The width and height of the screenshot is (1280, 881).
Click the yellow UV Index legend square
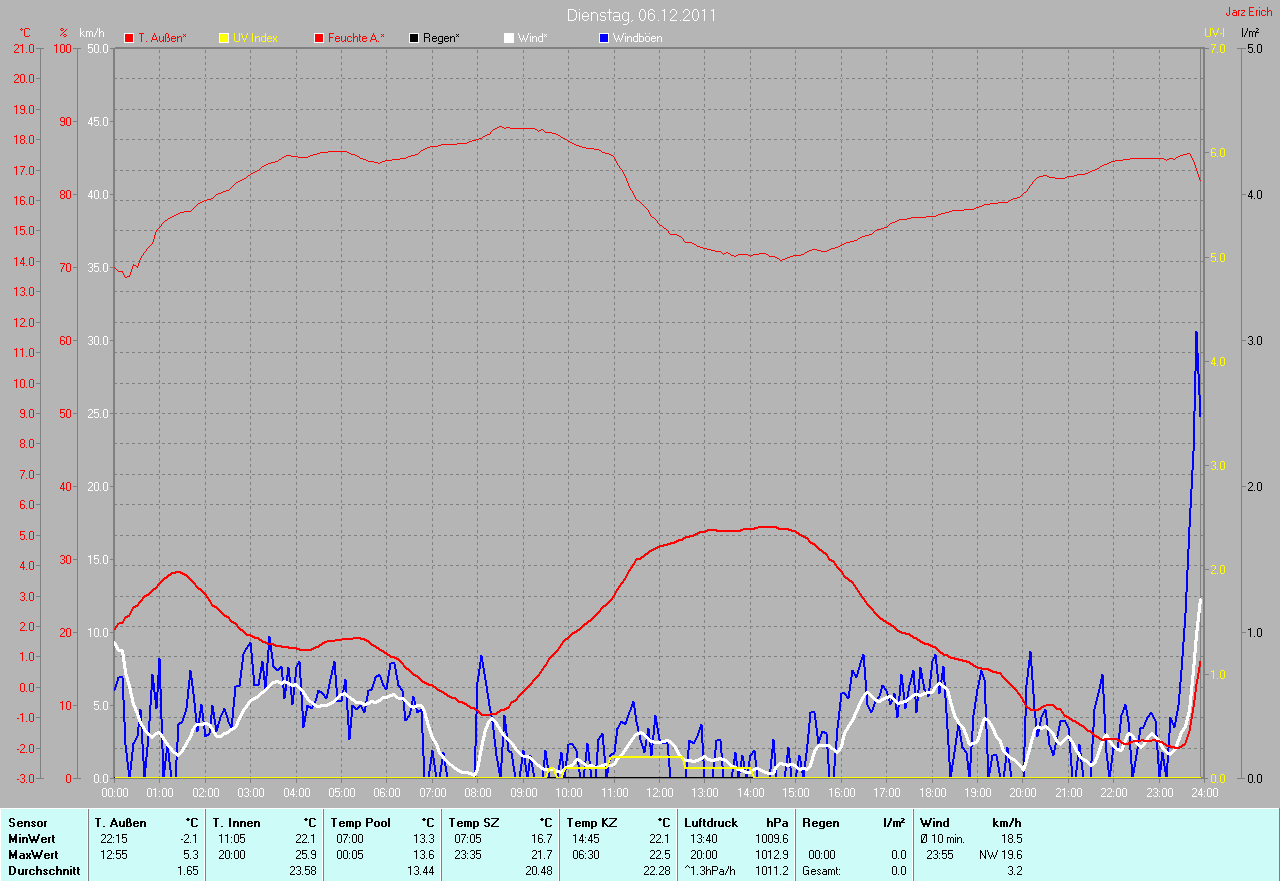point(224,38)
